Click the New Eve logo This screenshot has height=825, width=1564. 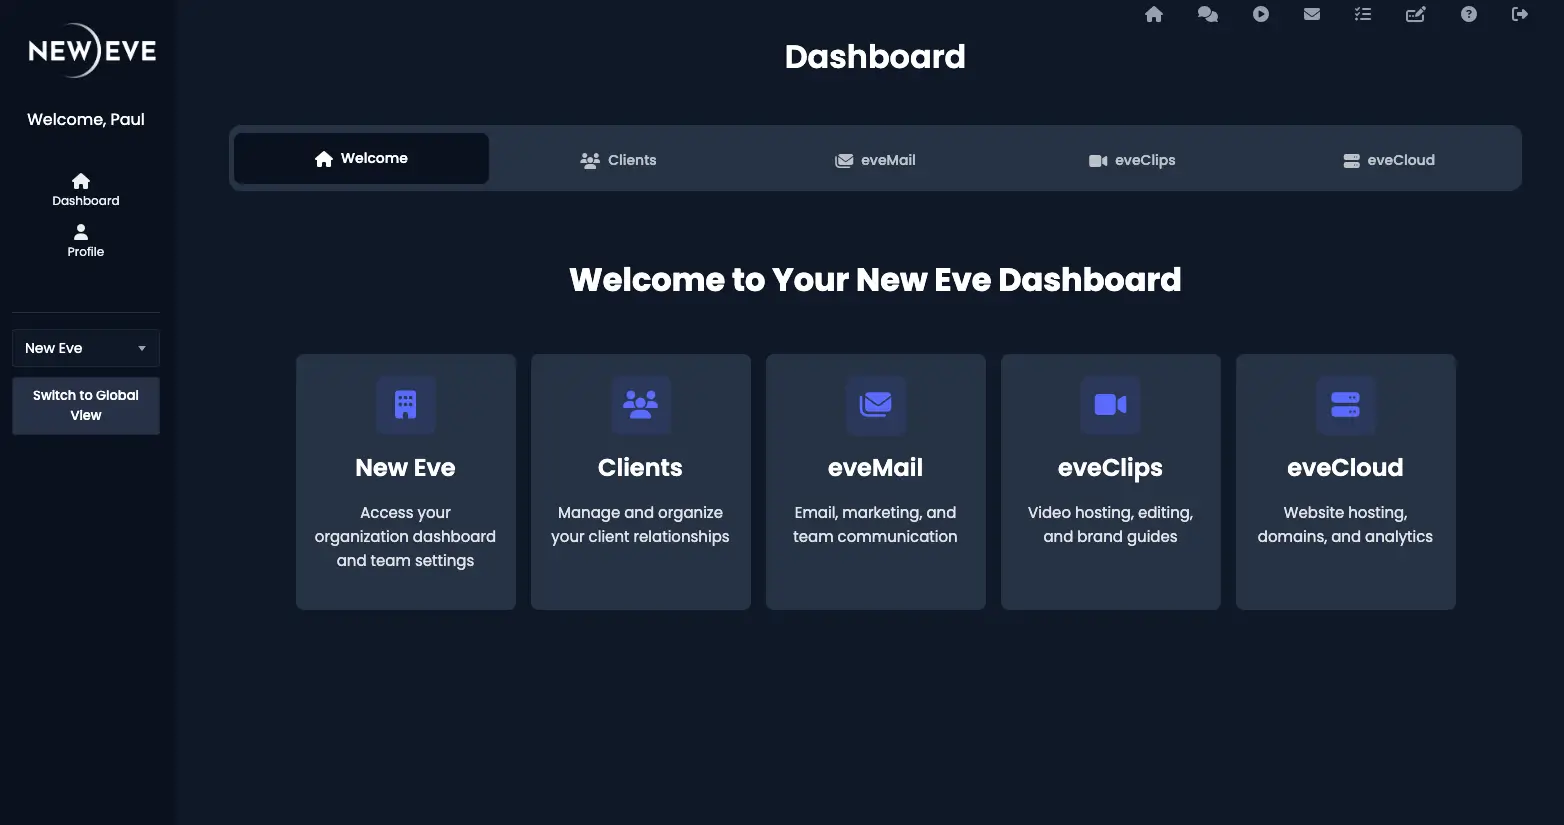(x=91, y=51)
